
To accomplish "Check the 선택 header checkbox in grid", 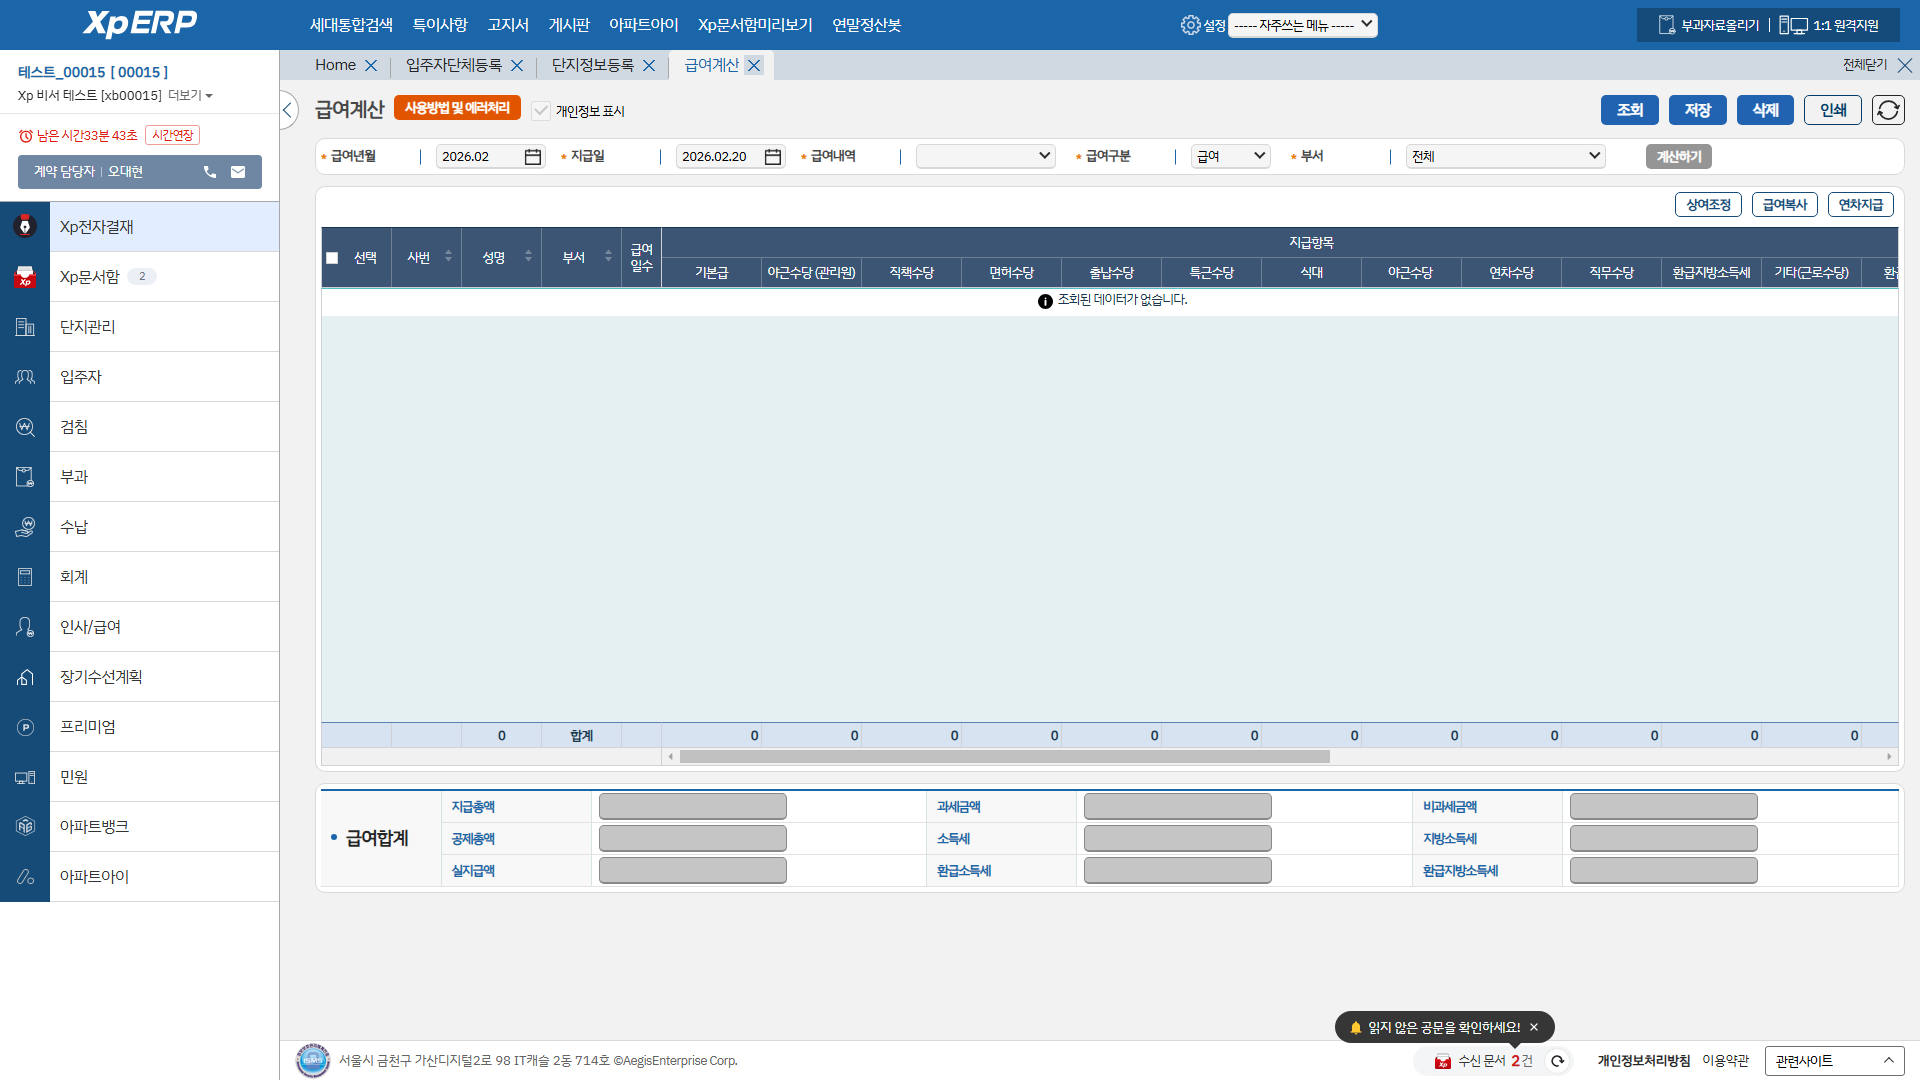I will 332,258.
